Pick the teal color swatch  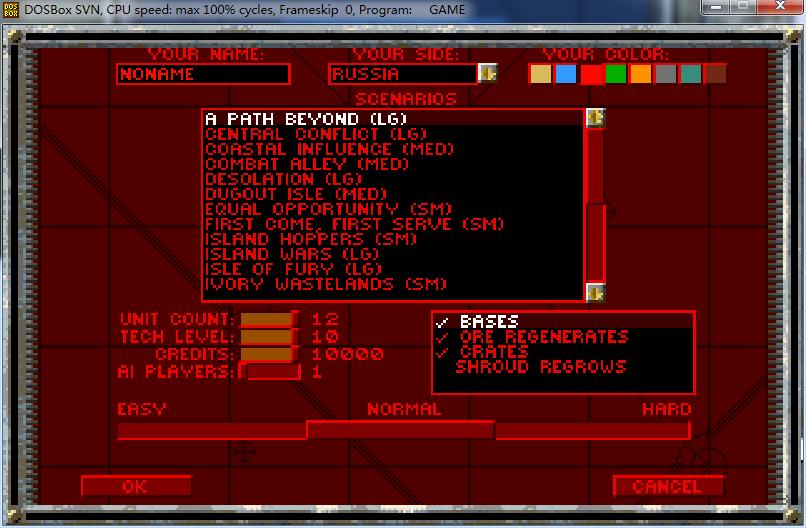click(690, 74)
